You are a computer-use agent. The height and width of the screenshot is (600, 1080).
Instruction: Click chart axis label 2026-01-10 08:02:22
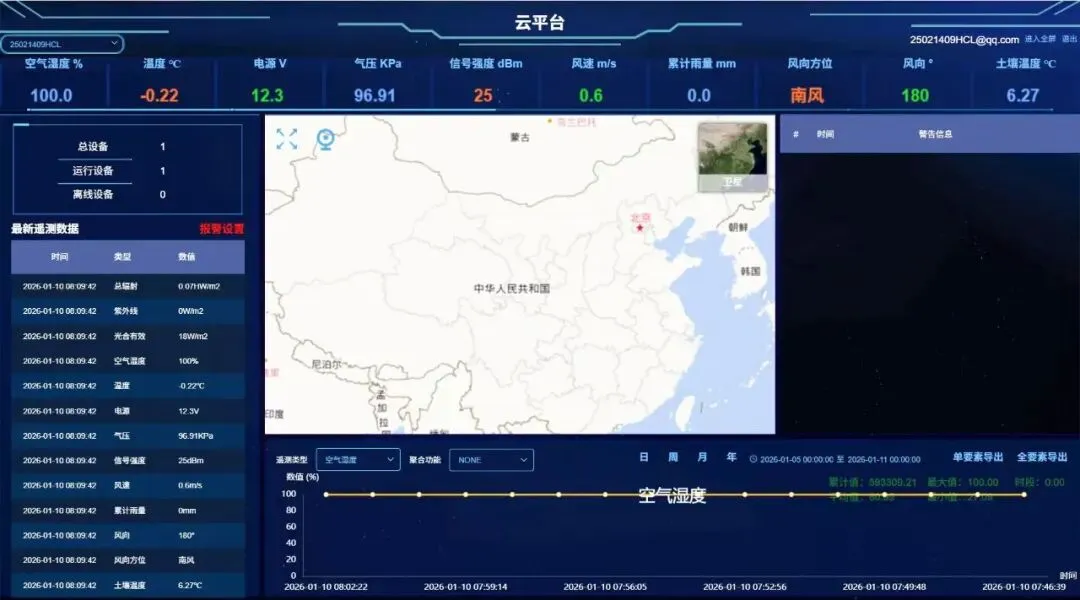pos(326,587)
